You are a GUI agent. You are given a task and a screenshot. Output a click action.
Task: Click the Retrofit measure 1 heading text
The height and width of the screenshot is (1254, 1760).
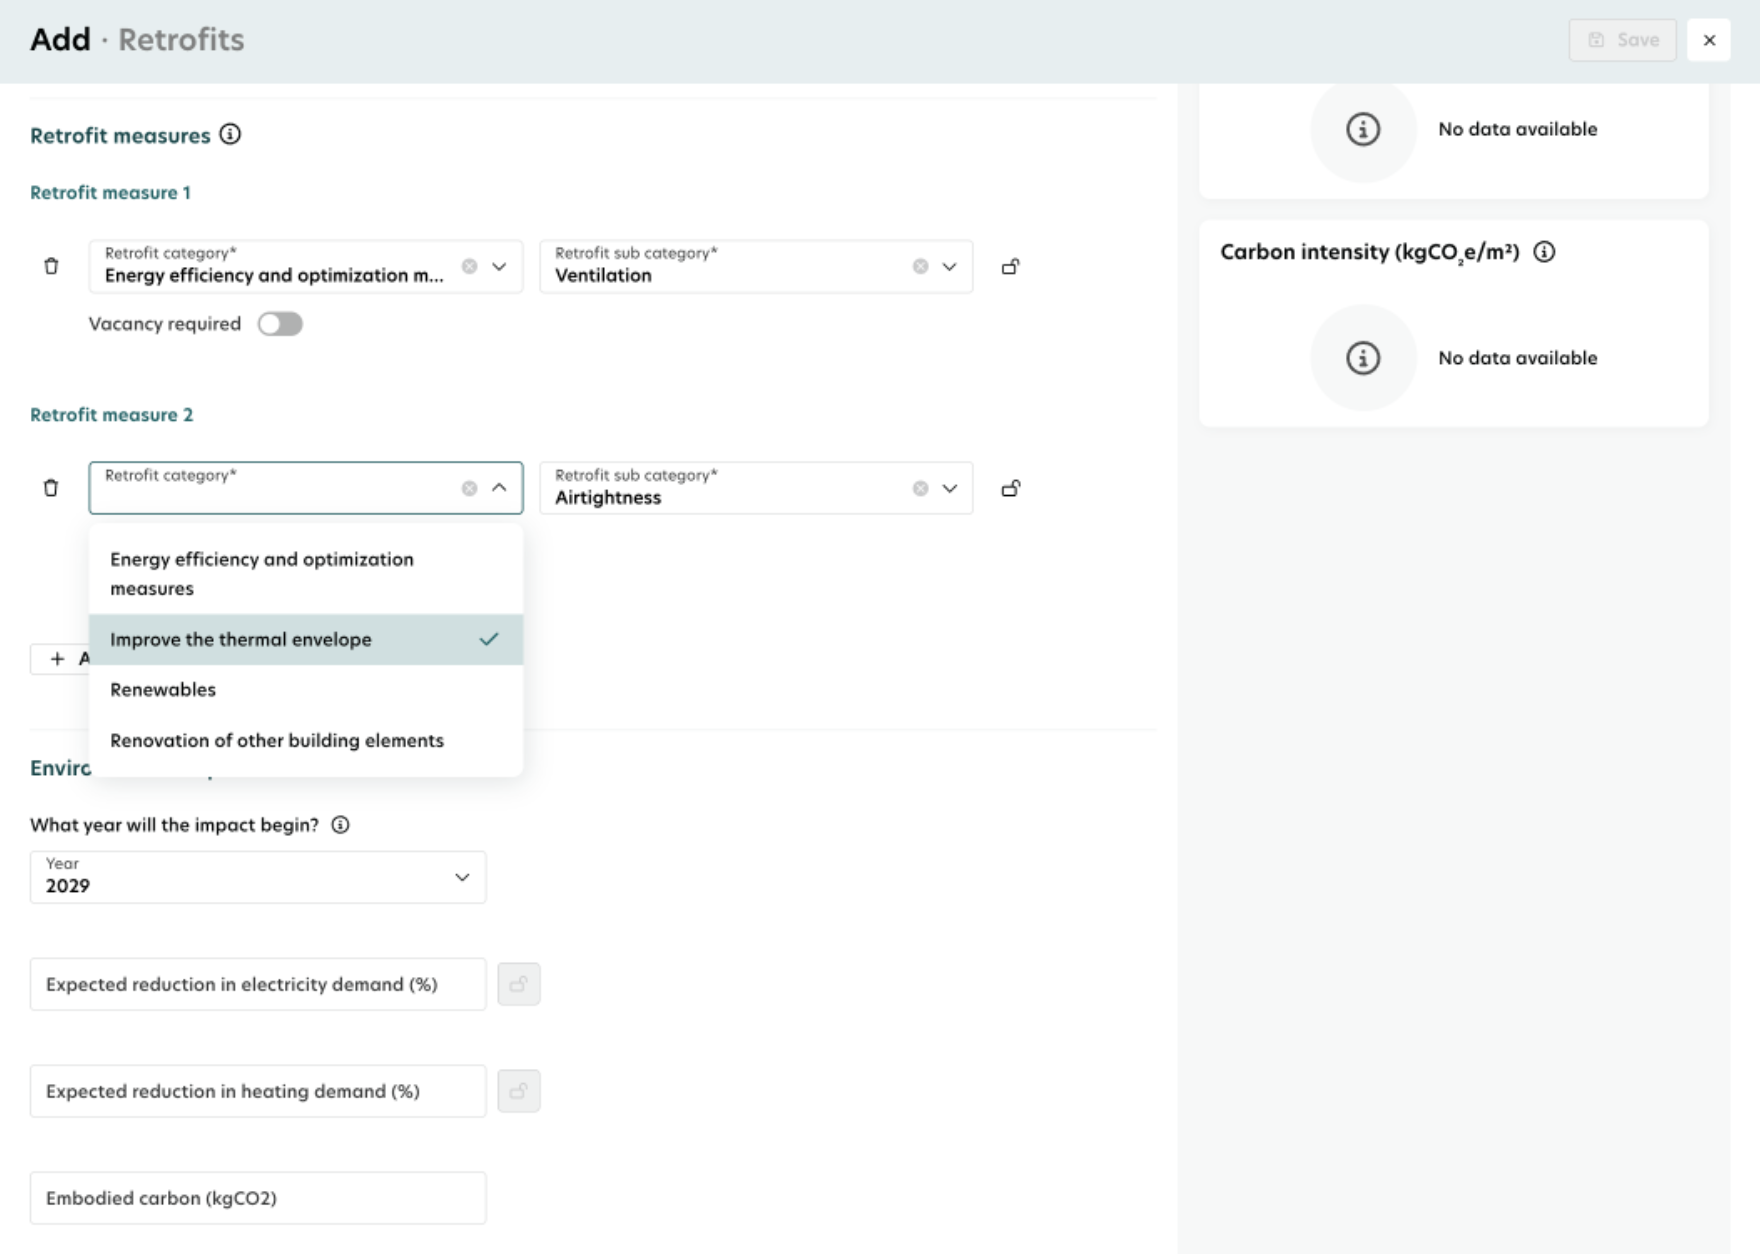110,193
